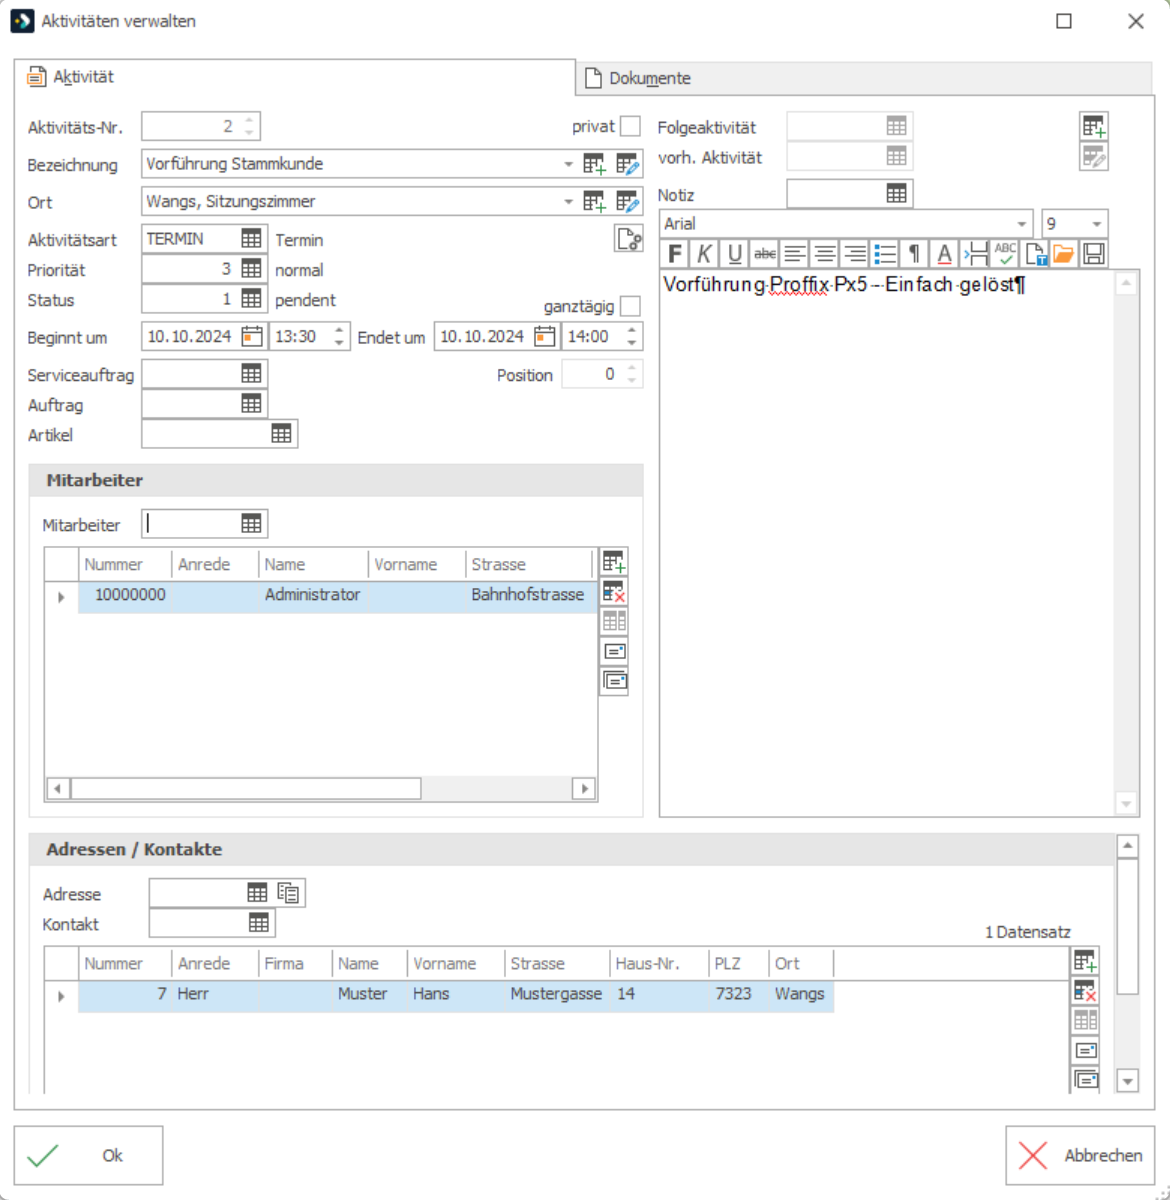
Task: Open lookup table for Status field
Action: coord(251,299)
